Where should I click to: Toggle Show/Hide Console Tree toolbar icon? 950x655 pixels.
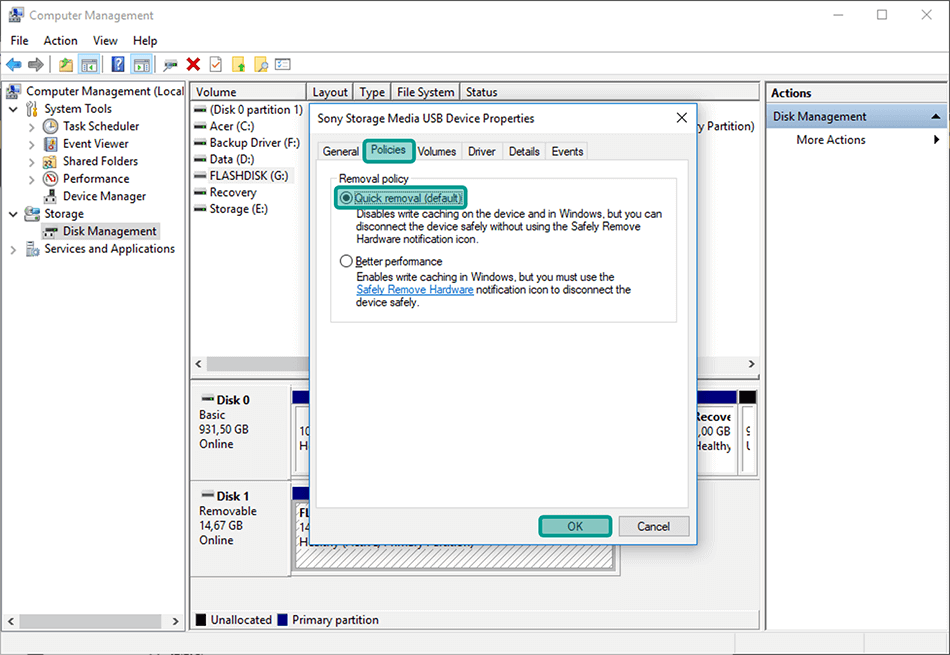(x=89, y=64)
